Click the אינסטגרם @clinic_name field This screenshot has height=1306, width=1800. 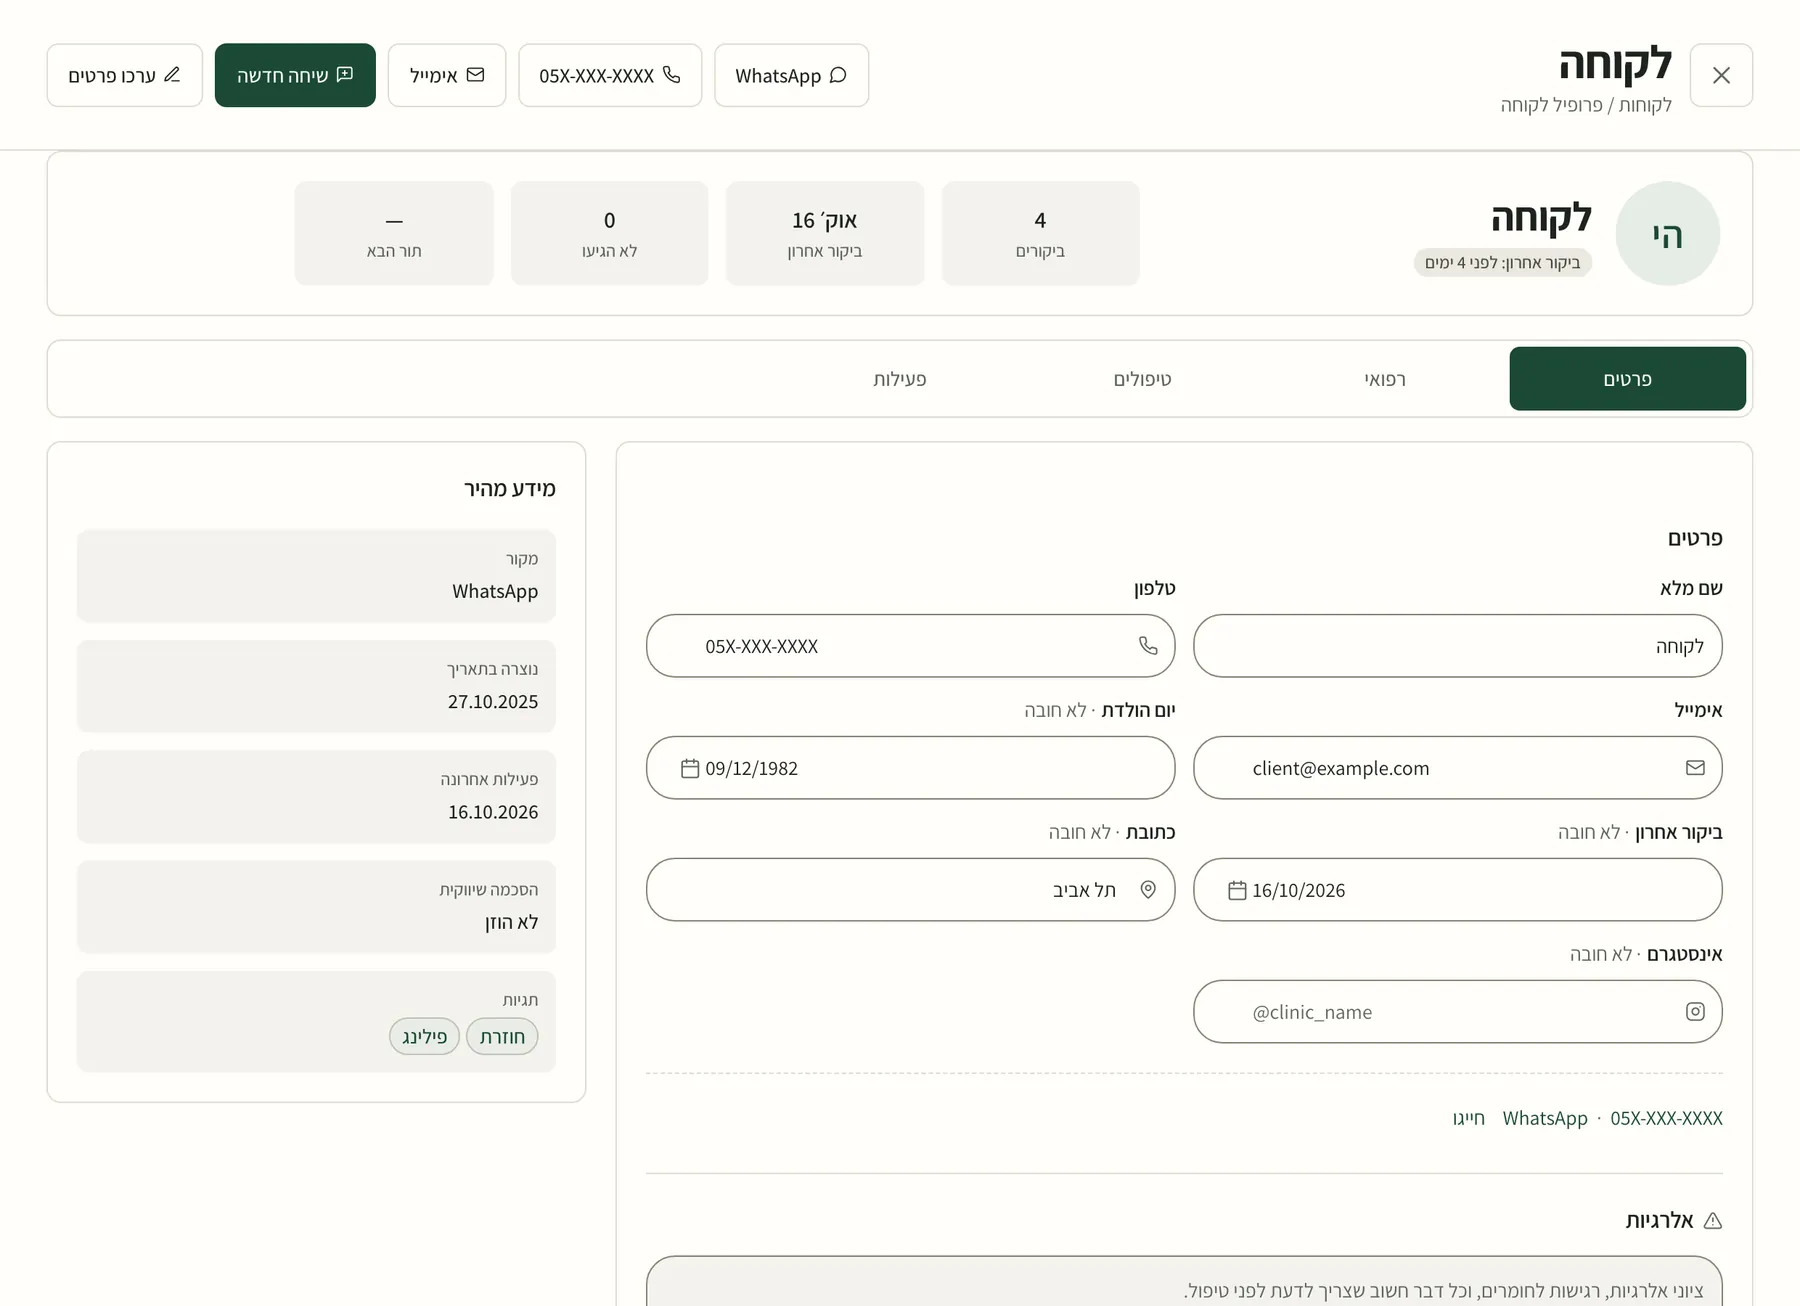(1457, 1012)
